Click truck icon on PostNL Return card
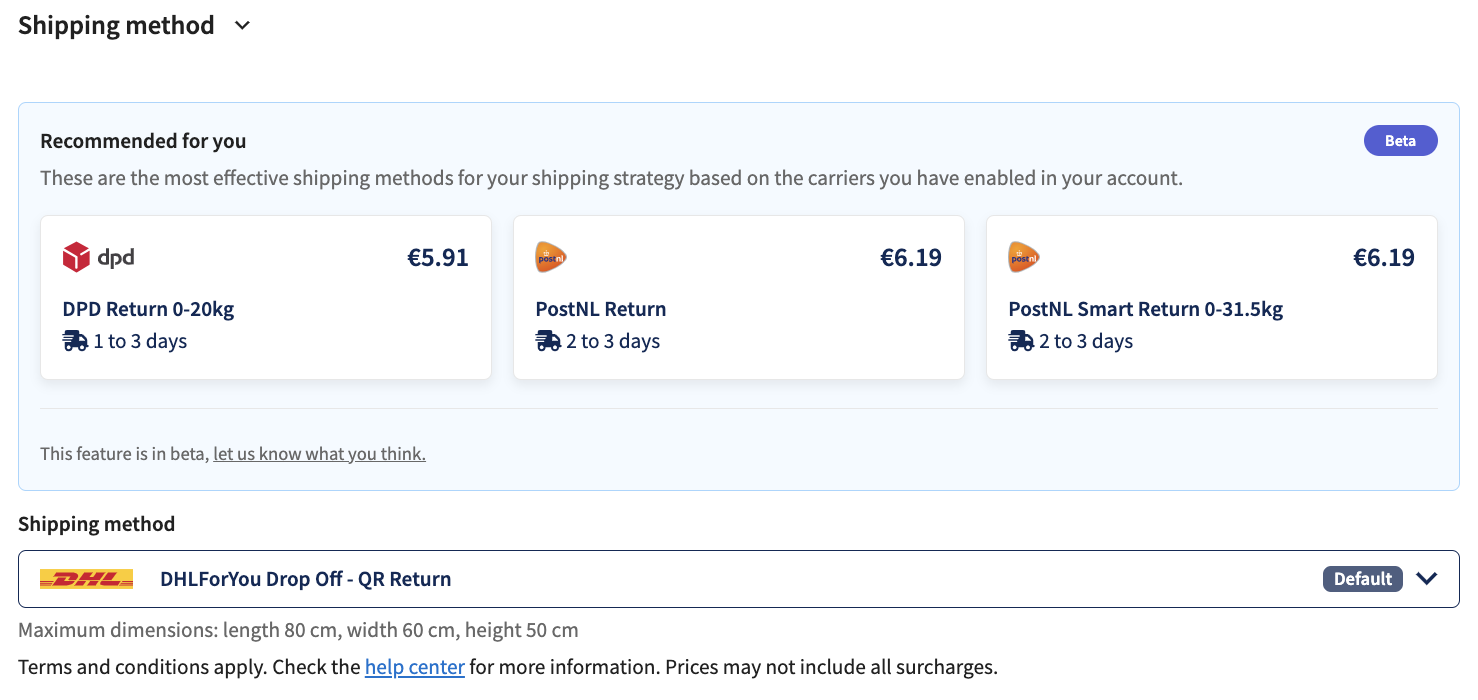1478x700 pixels. (548, 341)
